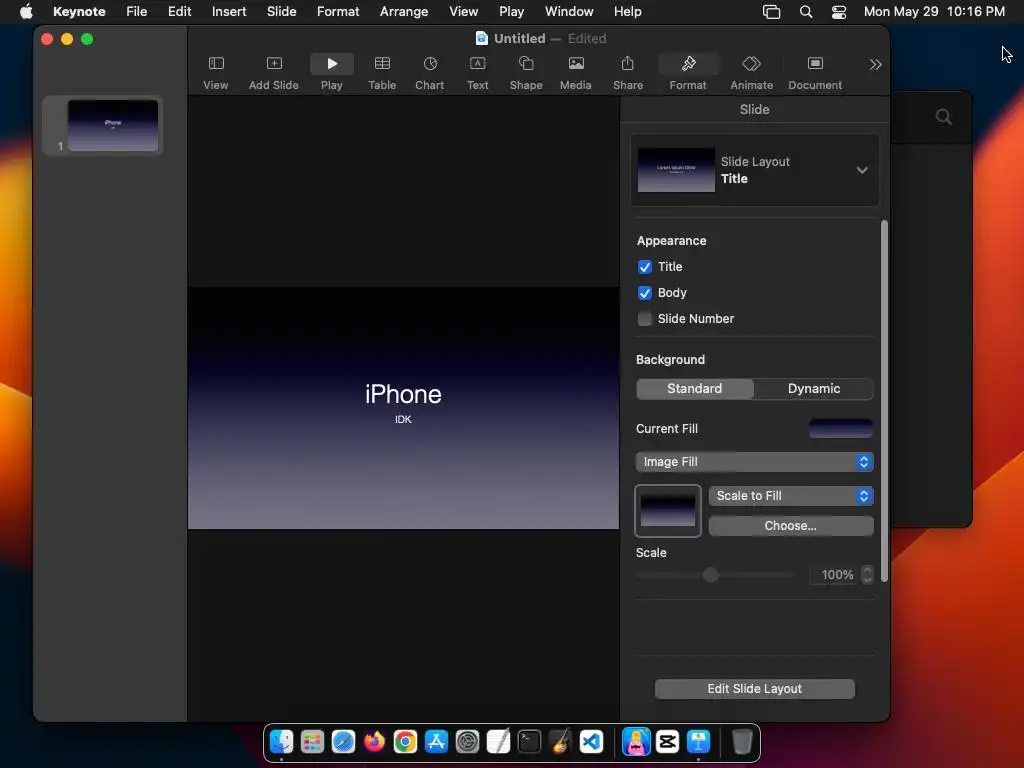Image resolution: width=1024 pixels, height=768 pixels.
Task: Open the Arrange menu
Action: [404, 12]
